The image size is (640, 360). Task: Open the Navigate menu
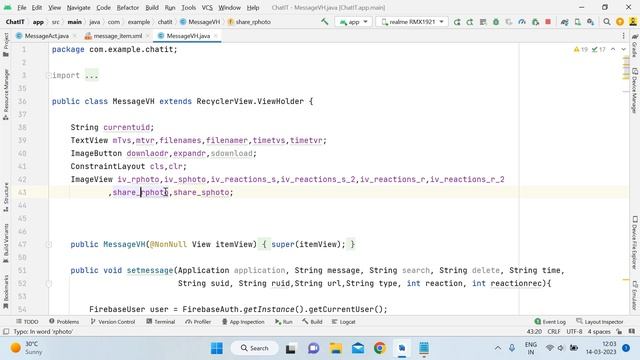[x=78, y=7]
